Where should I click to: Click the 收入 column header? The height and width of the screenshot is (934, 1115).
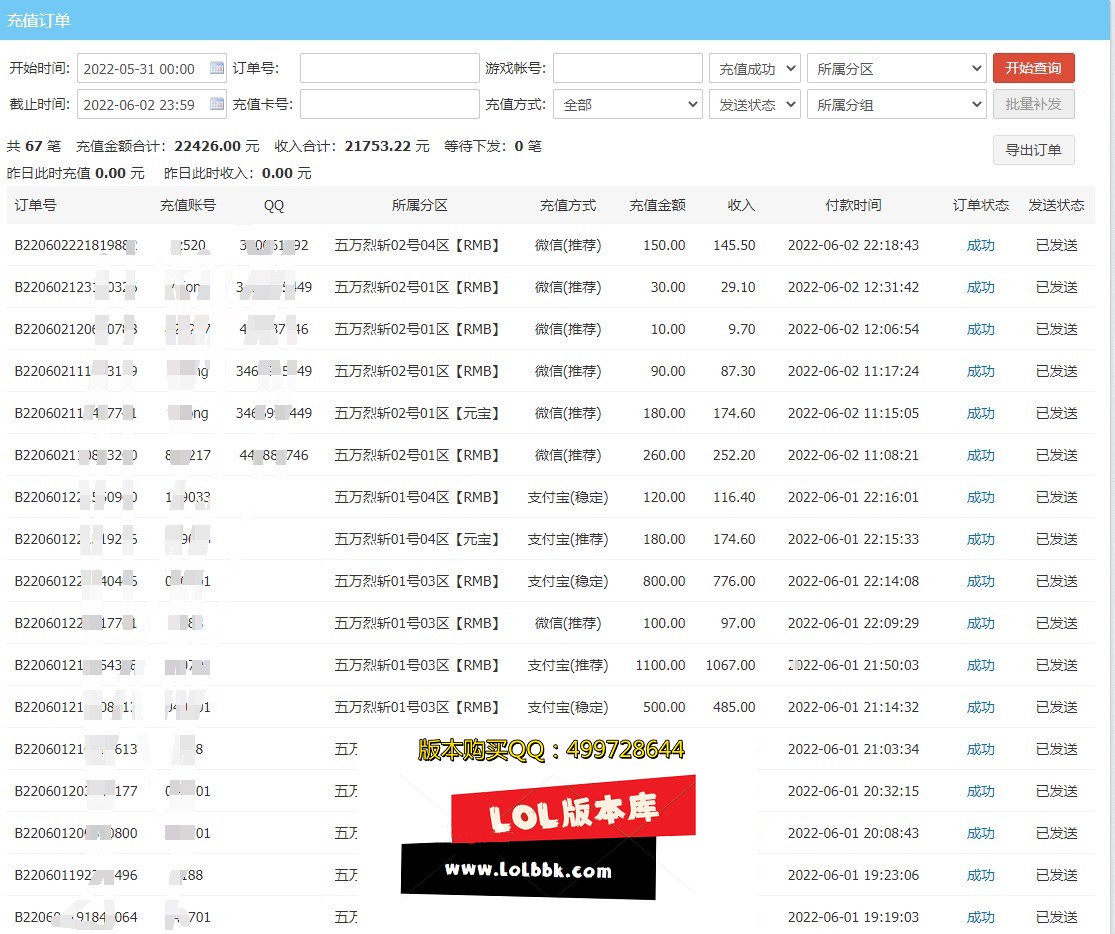pyautogui.click(x=741, y=206)
